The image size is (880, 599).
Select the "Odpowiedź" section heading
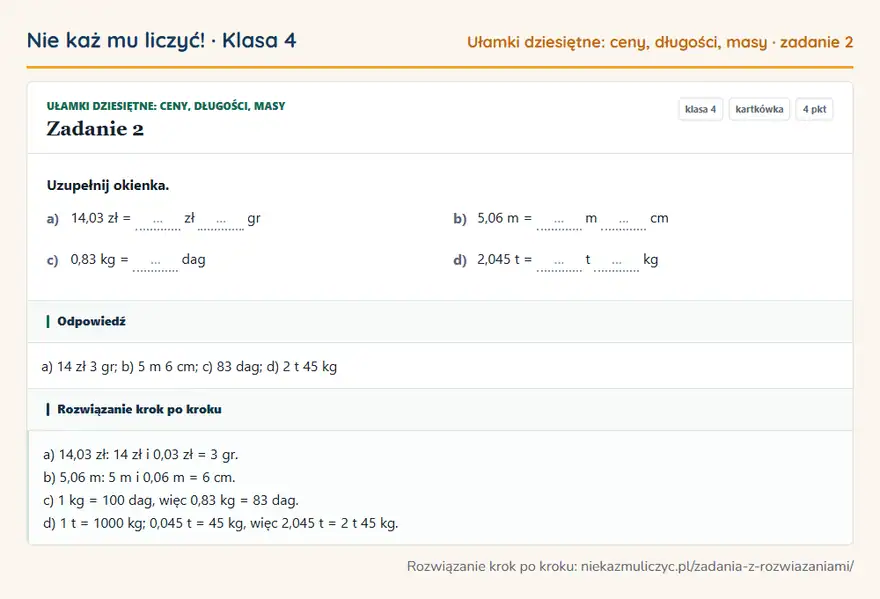tap(91, 321)
